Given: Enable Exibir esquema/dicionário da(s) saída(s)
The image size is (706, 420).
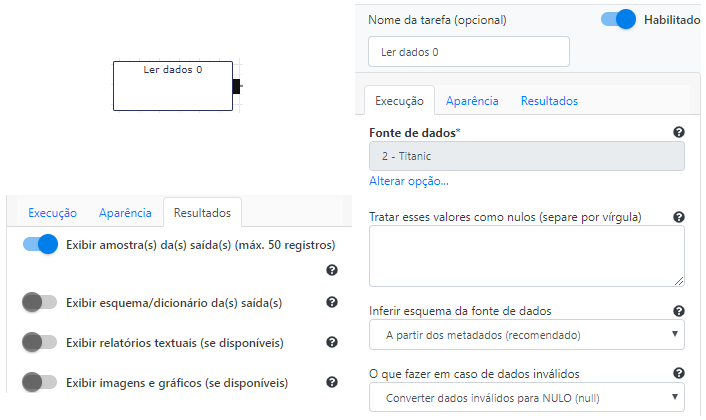Looking at the screenshot, I should tap(40, 302).
